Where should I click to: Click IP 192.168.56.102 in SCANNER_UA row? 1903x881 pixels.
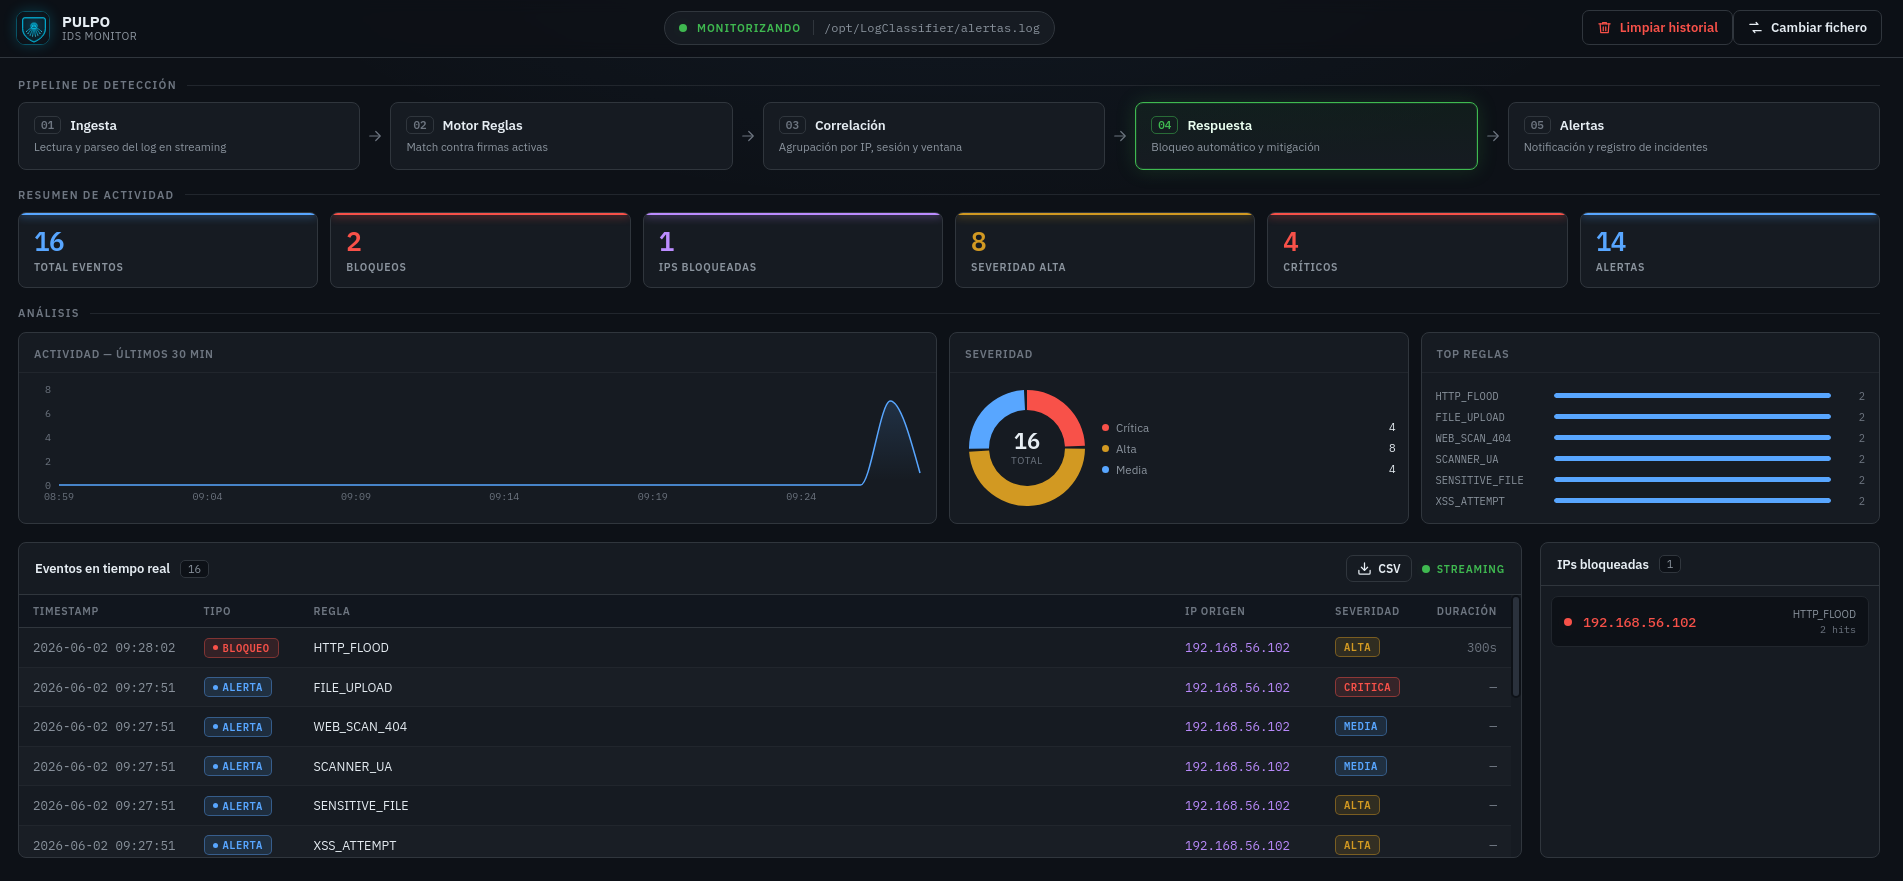(x=1237, y=767)
